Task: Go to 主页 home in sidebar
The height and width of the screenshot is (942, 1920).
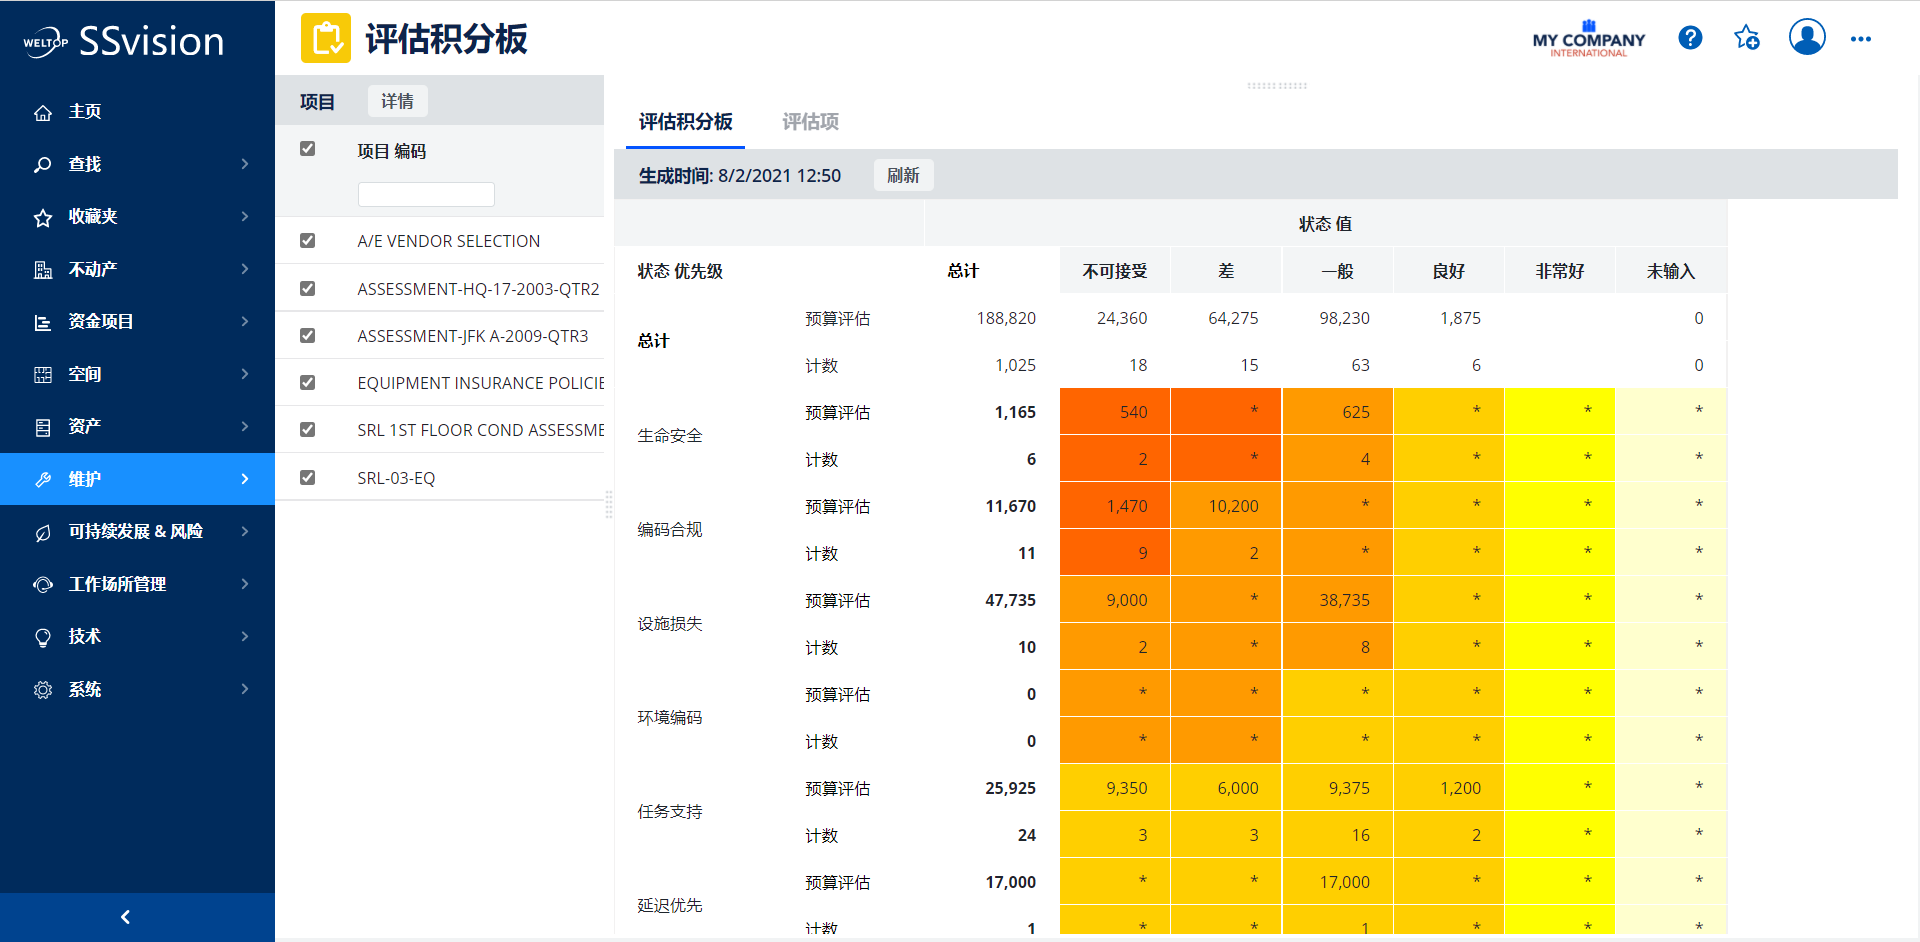Action: pyautogui.click(x=84, y=112)
